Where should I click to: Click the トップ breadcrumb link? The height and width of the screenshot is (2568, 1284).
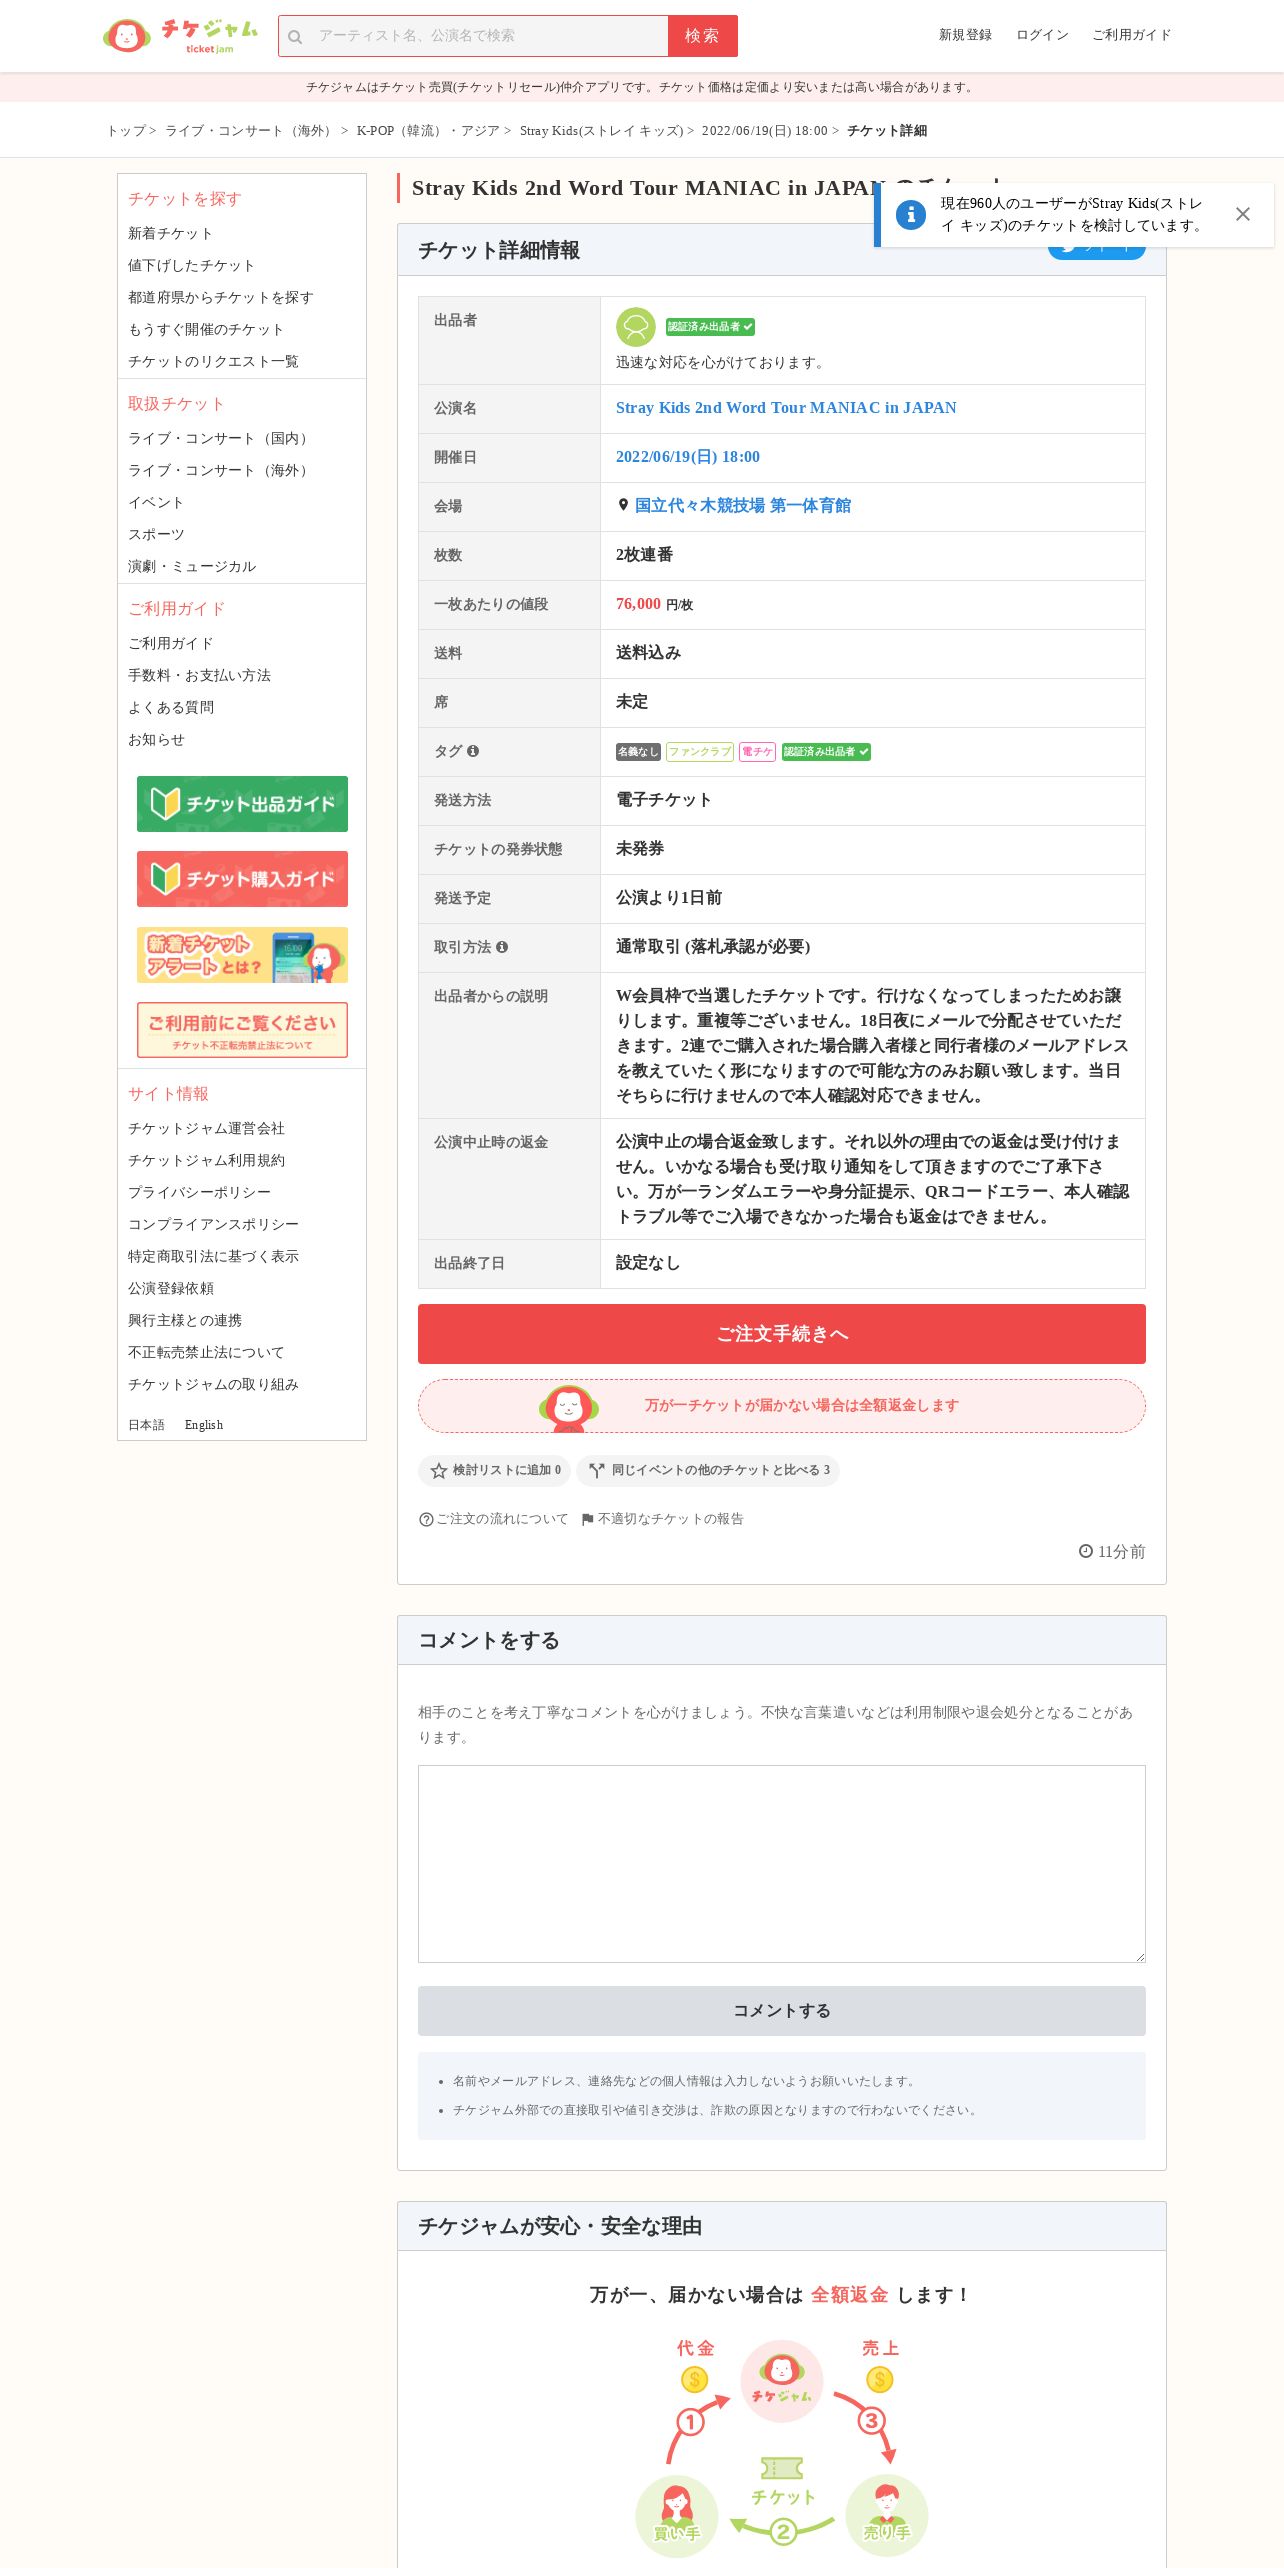[x=126, y=131]
